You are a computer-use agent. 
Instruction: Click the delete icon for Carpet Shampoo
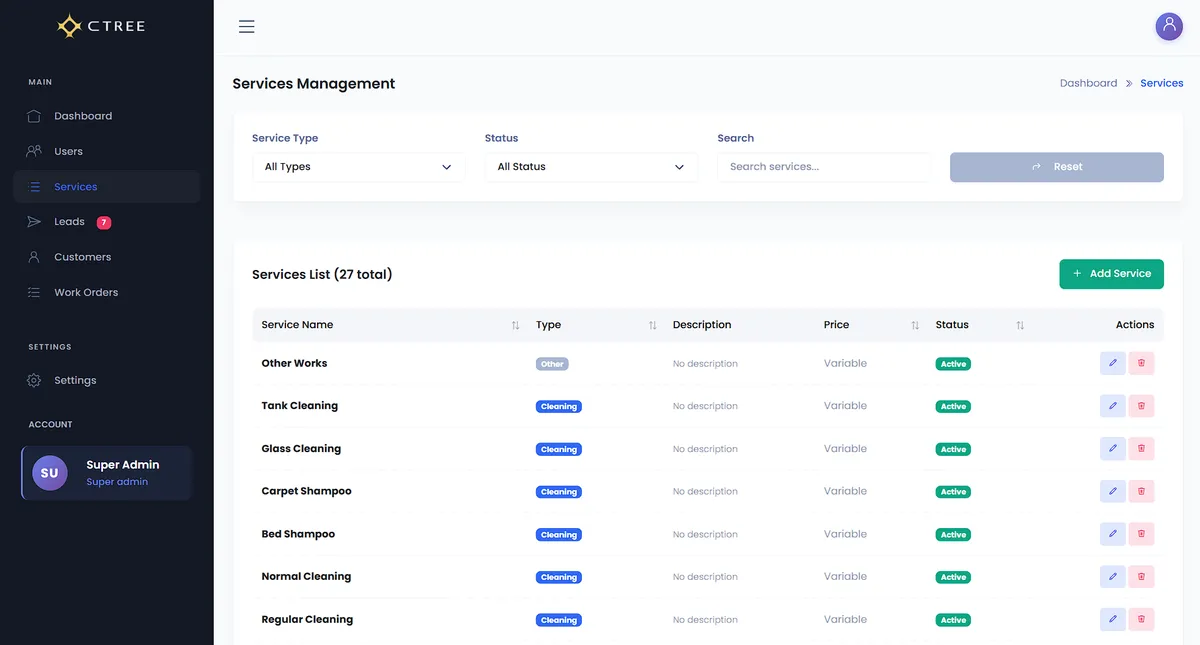[x=1141, y=491]
